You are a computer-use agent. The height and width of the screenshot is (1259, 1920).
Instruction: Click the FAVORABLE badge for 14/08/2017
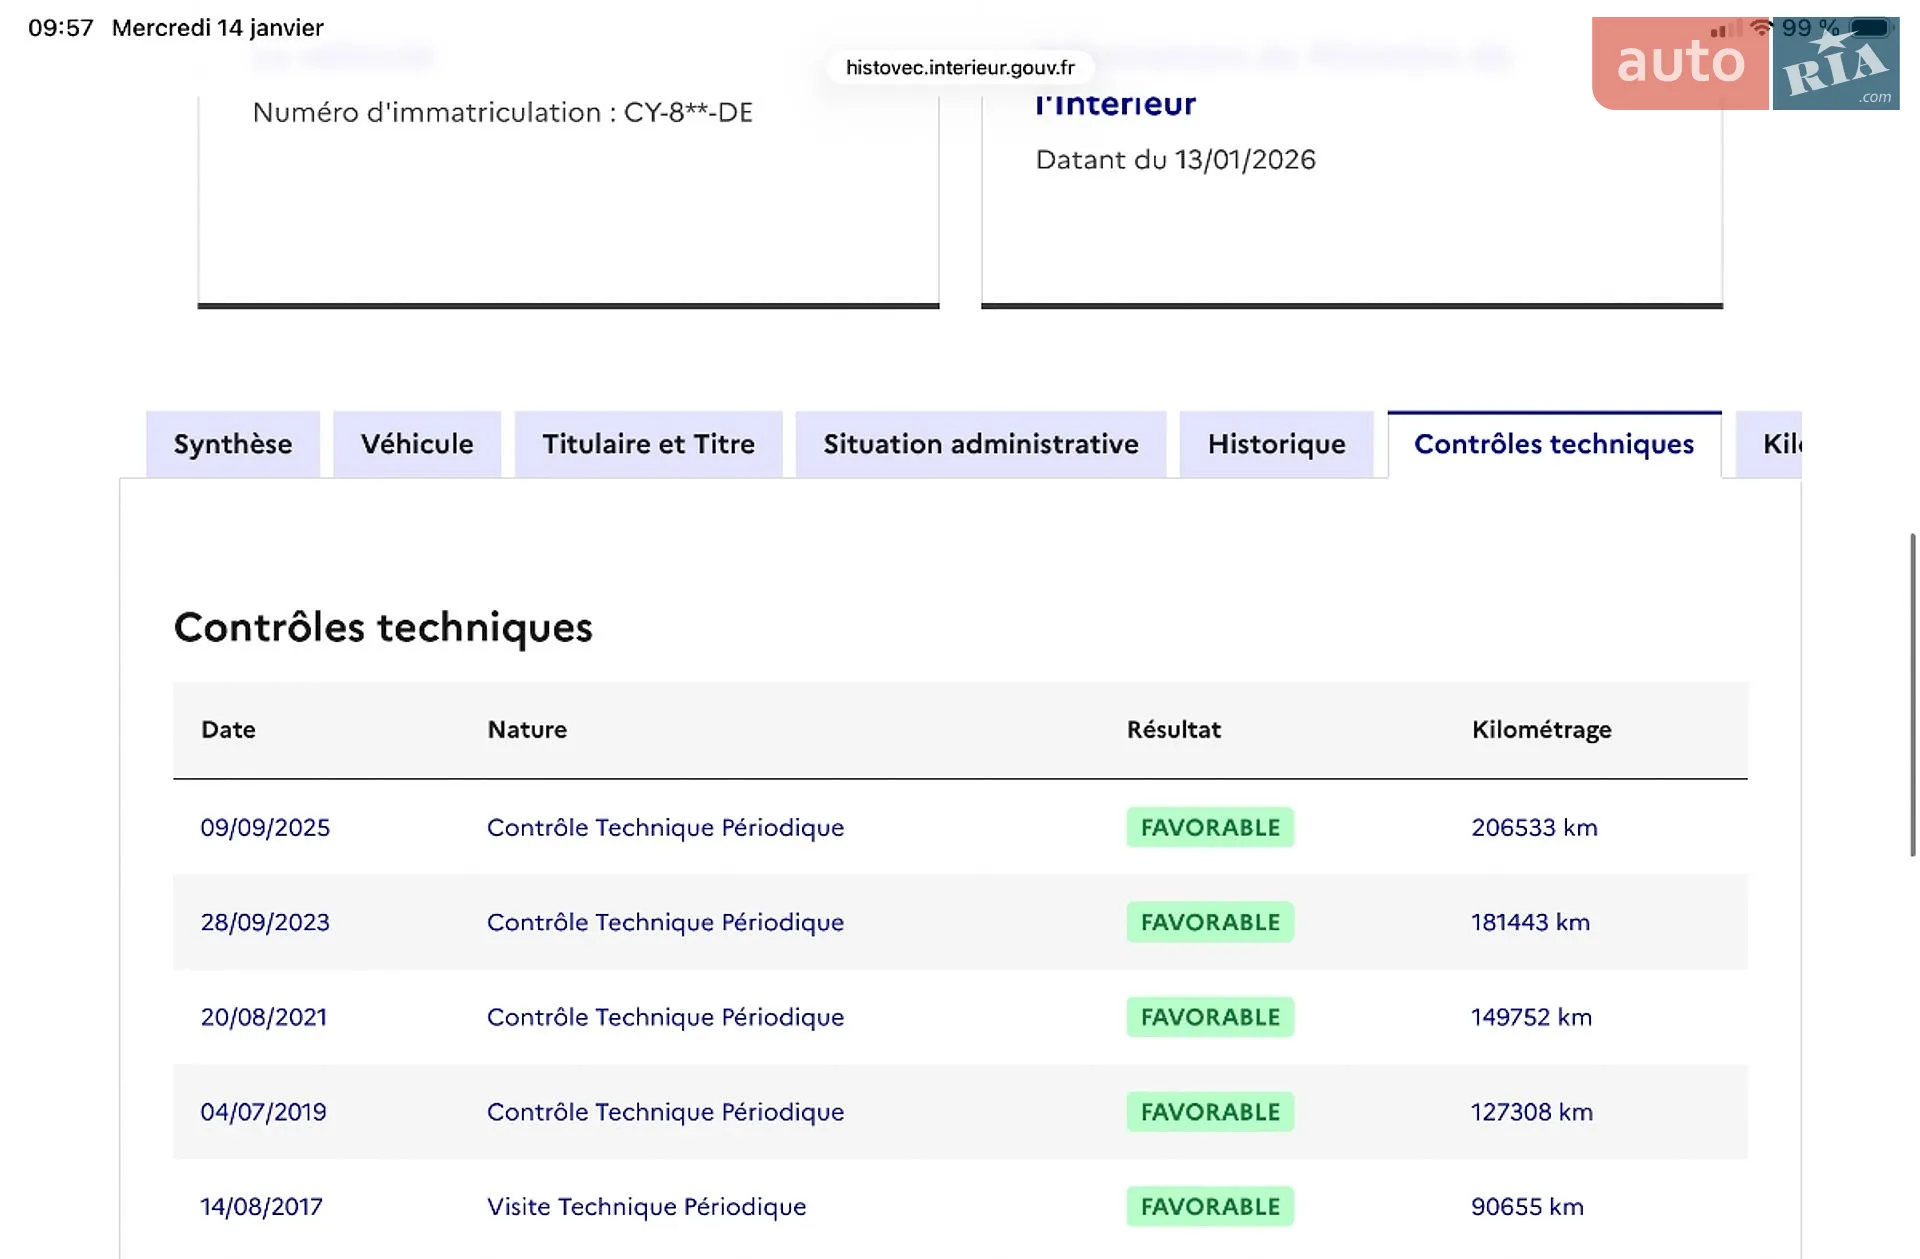(1210, 1206)
